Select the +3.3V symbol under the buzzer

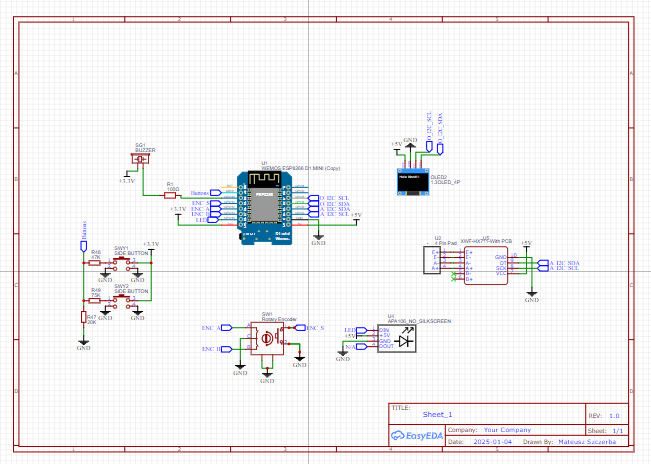tap(127, 177)
